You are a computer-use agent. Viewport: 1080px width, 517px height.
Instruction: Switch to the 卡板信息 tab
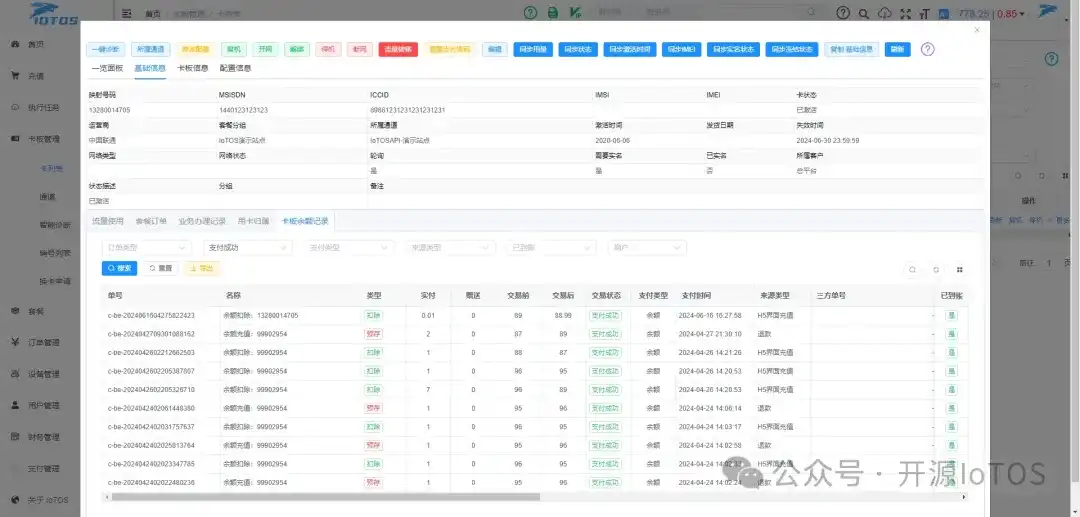point(193,69)
